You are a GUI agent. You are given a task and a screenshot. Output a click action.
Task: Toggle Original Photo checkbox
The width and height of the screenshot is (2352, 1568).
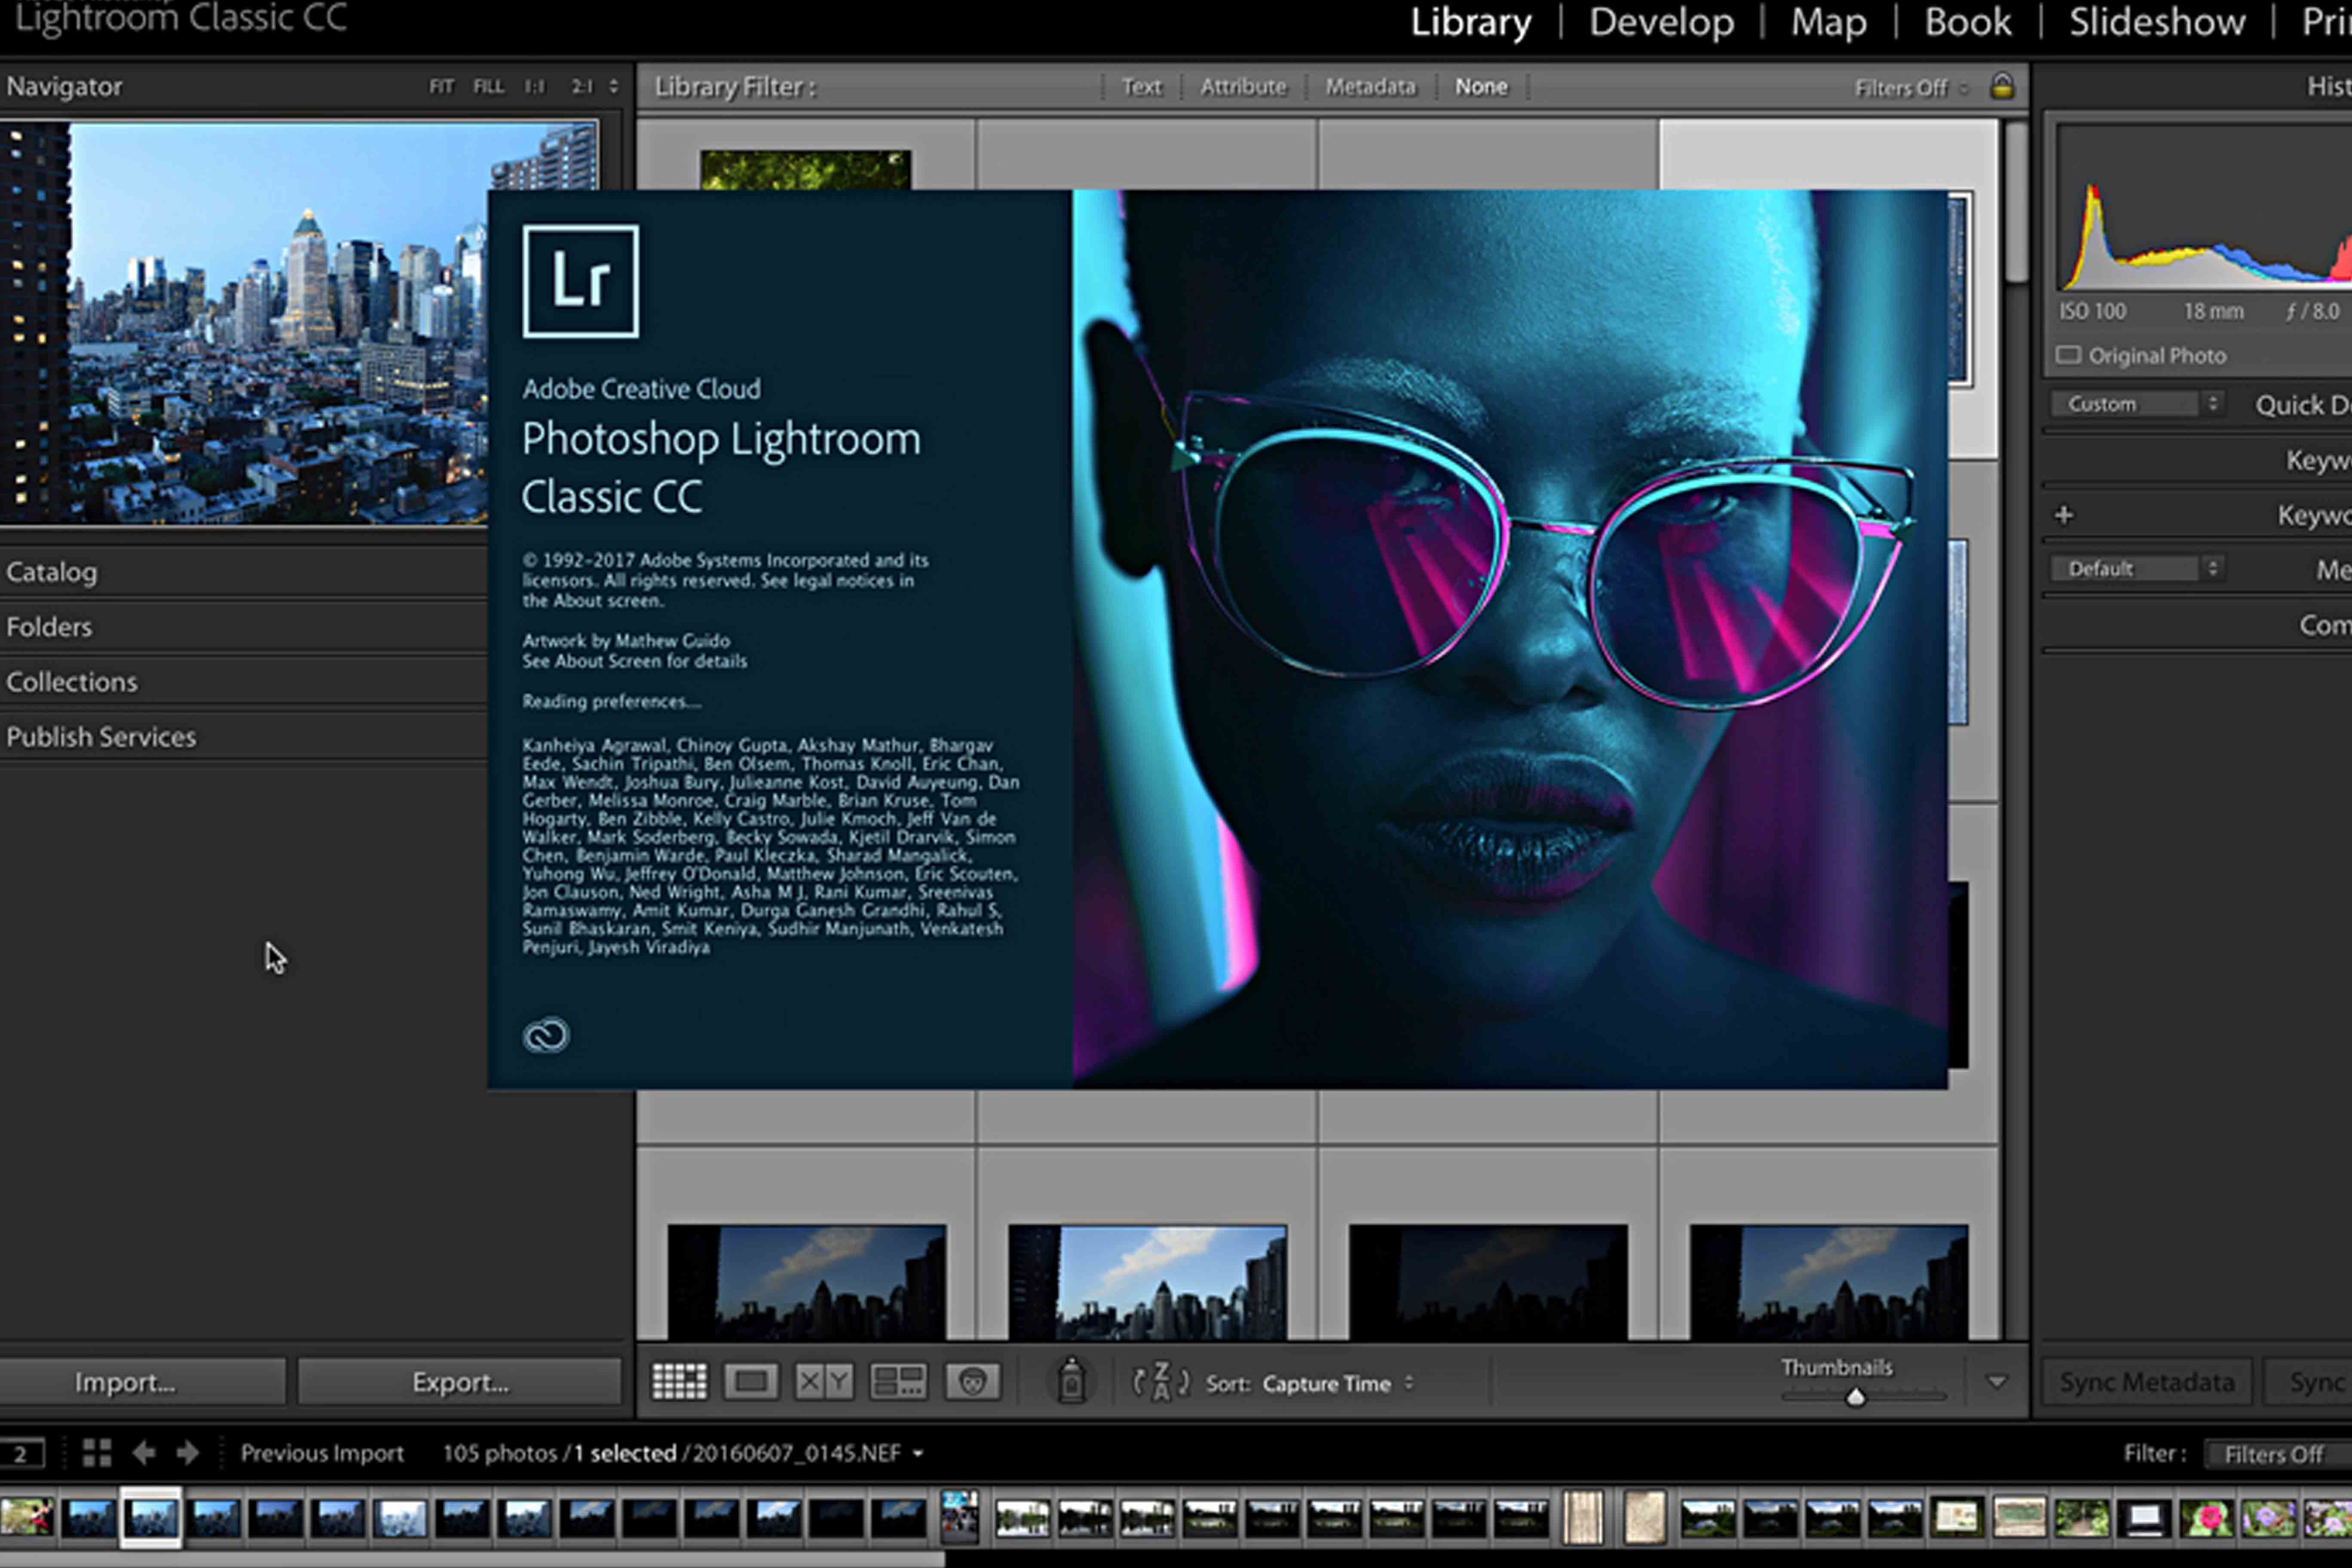click(2068, 355)
